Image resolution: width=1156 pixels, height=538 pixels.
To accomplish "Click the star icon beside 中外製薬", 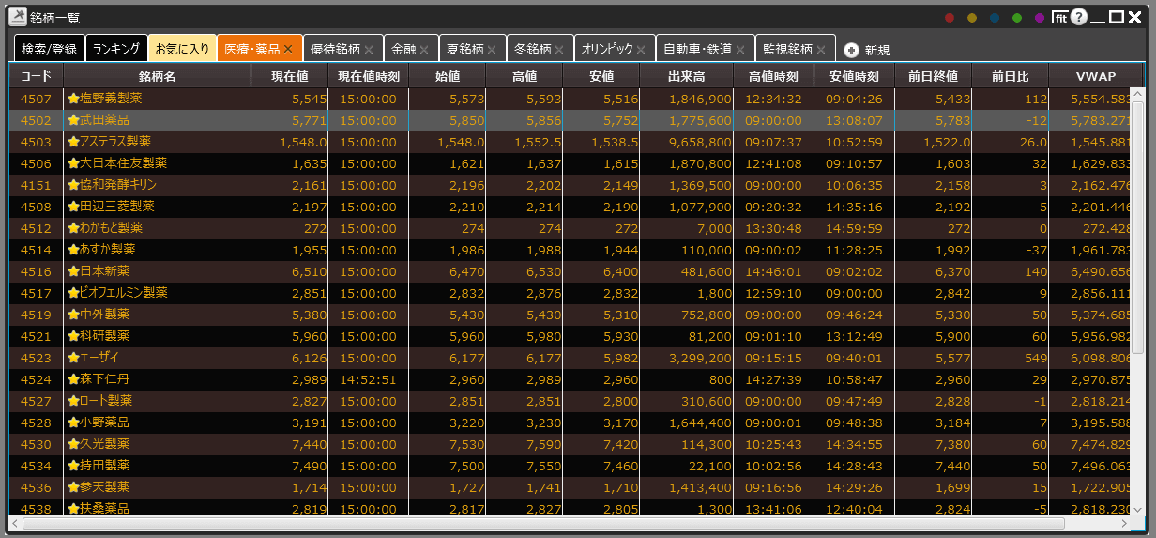I will pyautogui.click(x=73, y=314).
